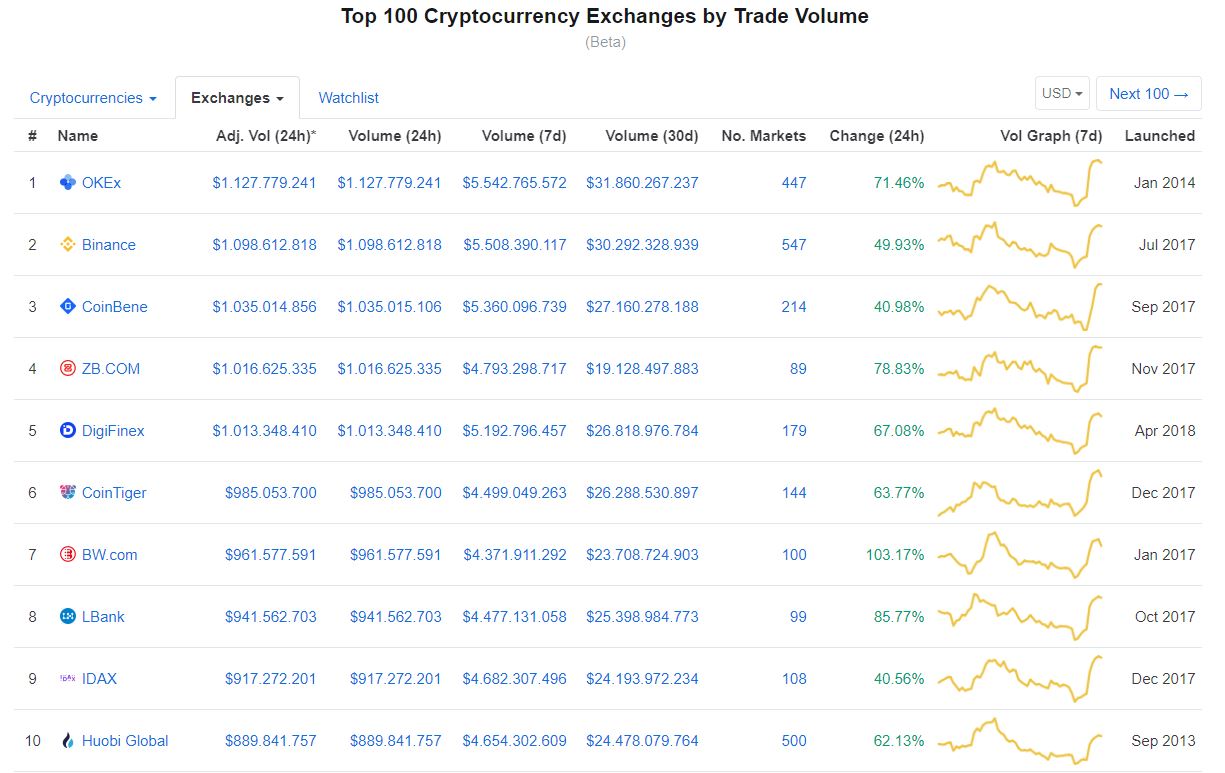Open the CoinBene exchange link
This screenshot has height=773, width=1225.
(x=114, y=307)
